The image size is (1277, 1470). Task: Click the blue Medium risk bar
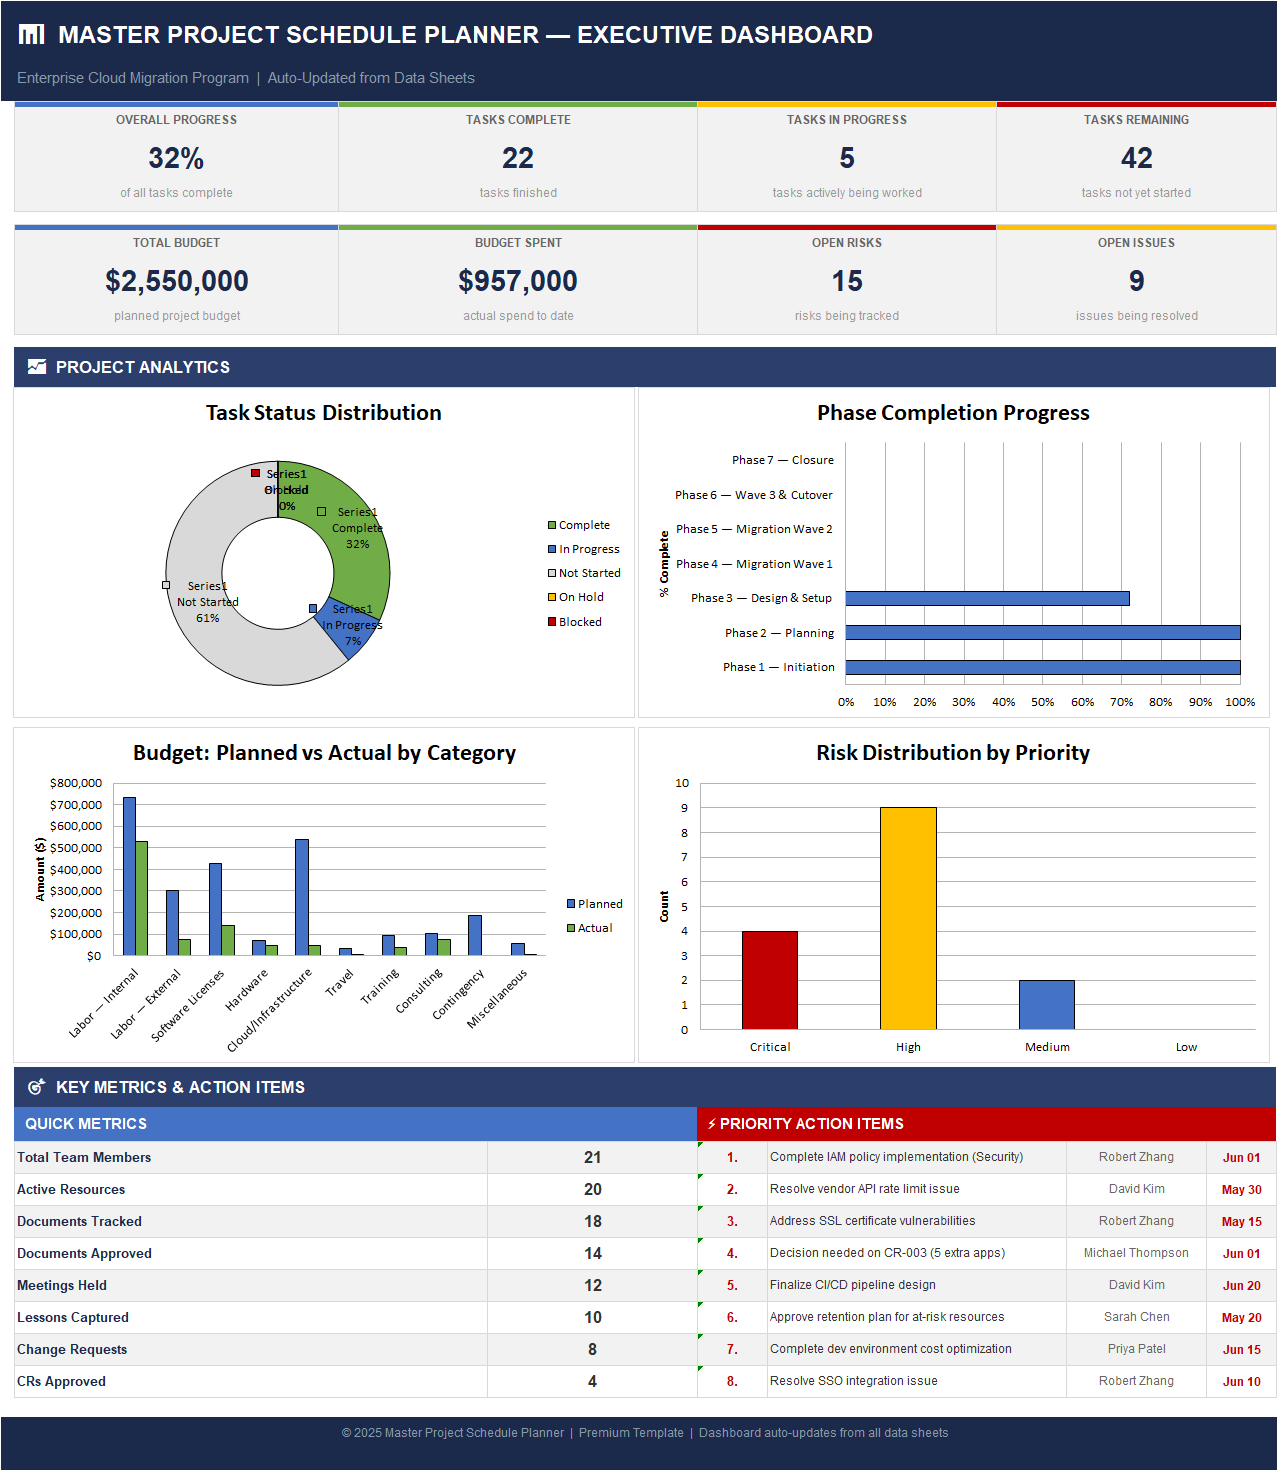1047,1005
